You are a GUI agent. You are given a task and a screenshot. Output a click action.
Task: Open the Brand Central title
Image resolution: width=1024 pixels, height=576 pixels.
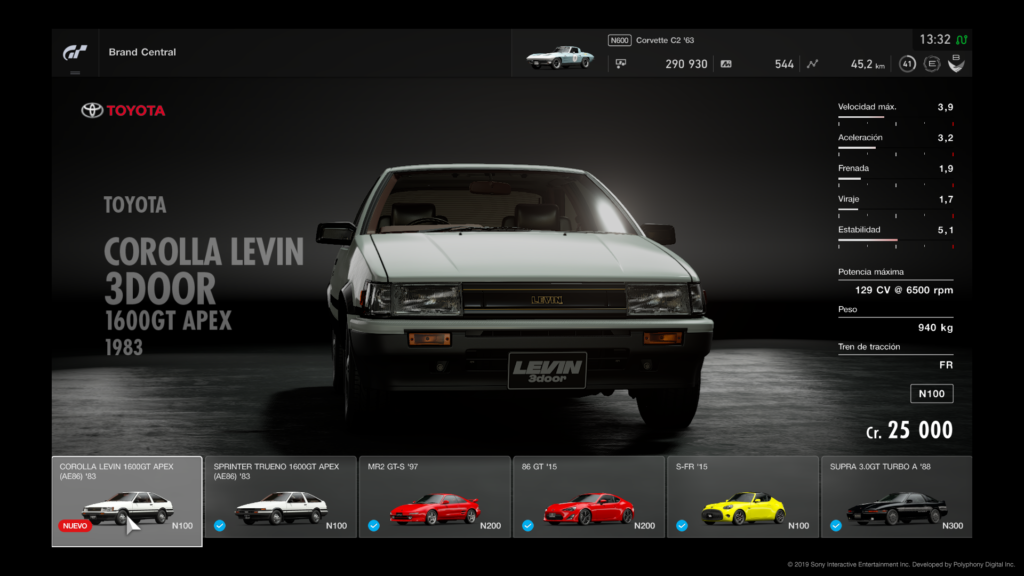[x=142, y=52]
